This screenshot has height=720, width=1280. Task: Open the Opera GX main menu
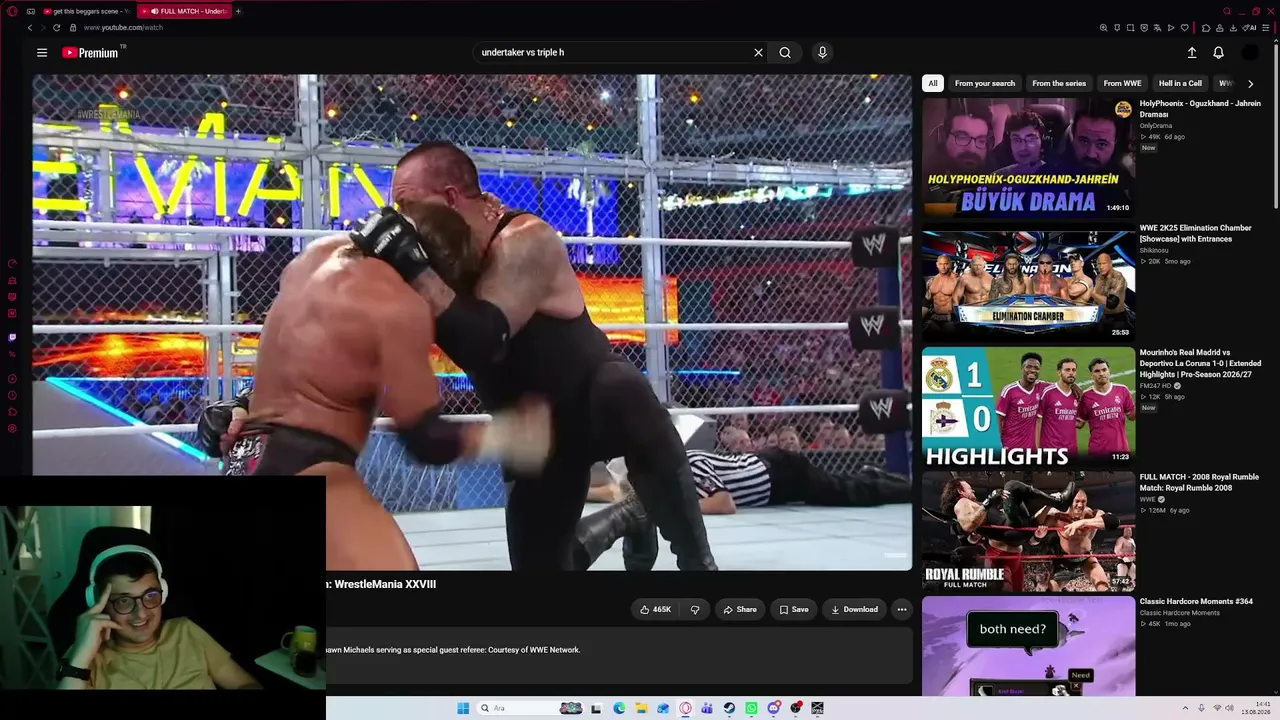[x=12, y=11]
